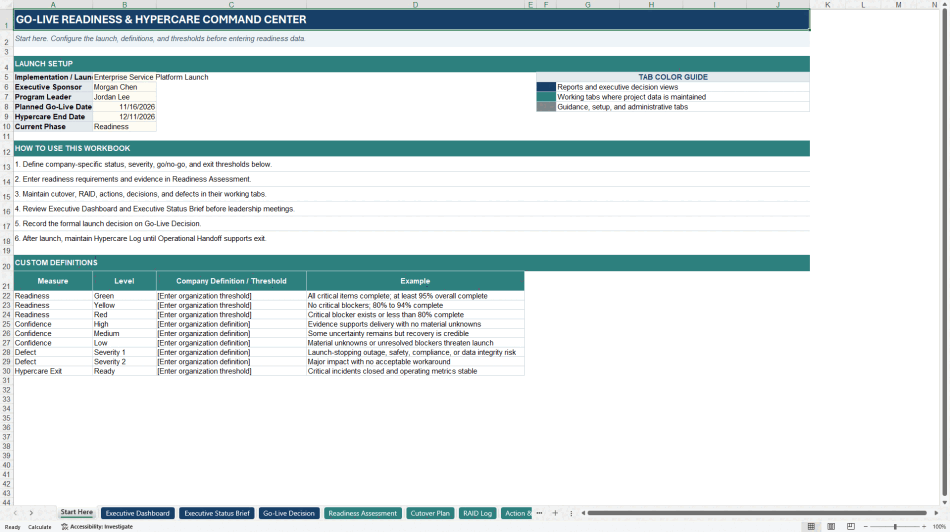Click the Calculate status bar button
This screenshot has height=532, width=950.
pos(39,527)
